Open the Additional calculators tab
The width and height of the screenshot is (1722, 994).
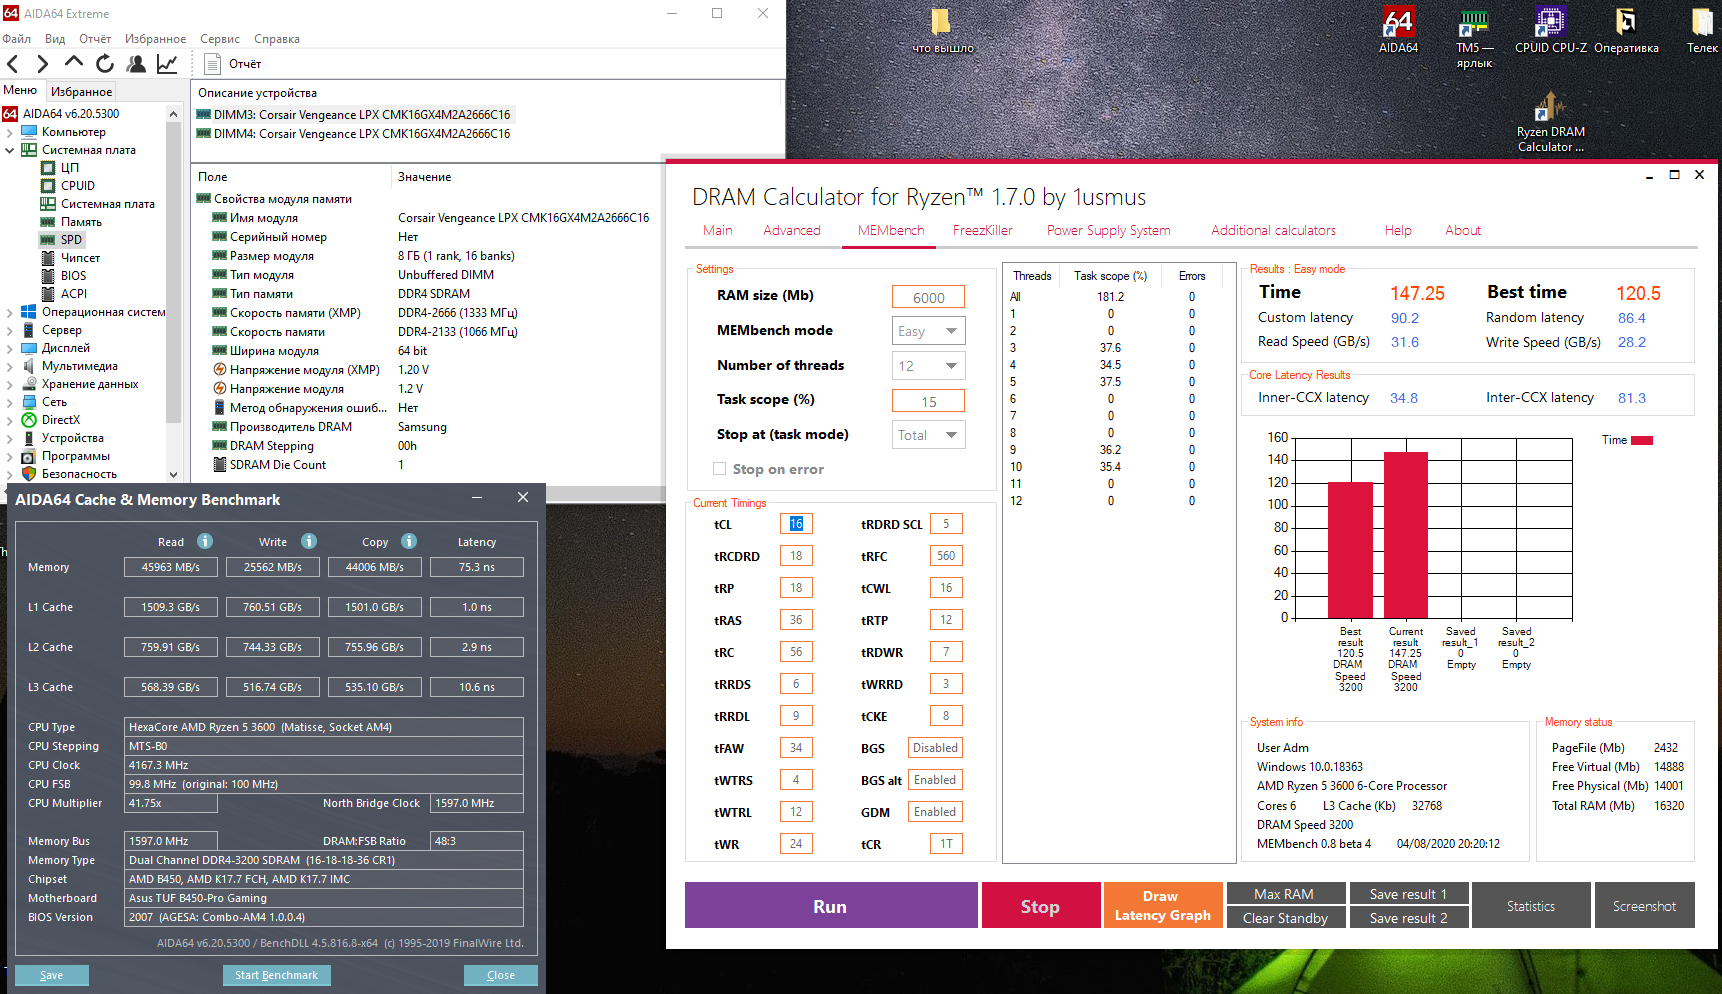(1274, 230)
